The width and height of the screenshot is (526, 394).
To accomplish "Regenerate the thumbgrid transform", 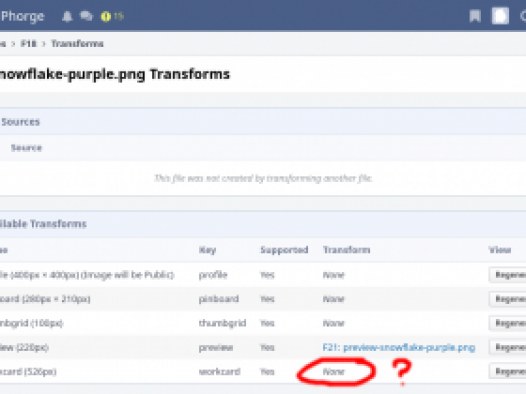I will pos(508,323).
